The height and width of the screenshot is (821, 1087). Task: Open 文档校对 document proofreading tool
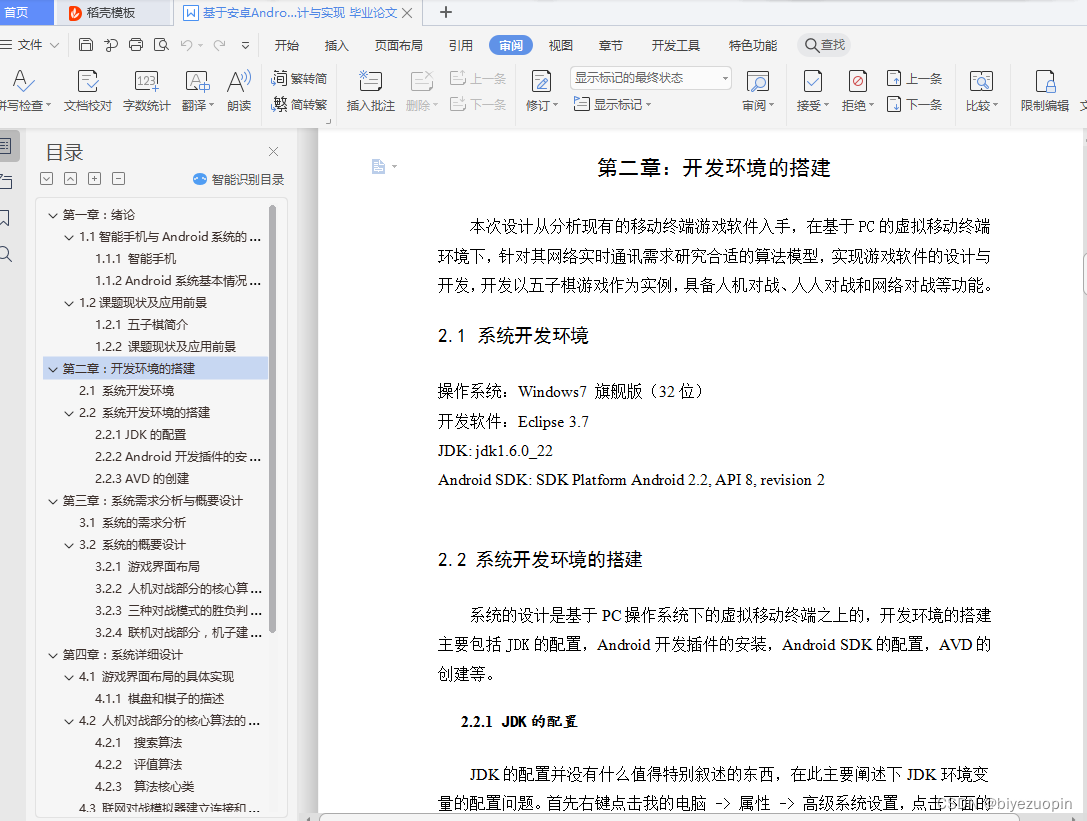click(88, 91)
